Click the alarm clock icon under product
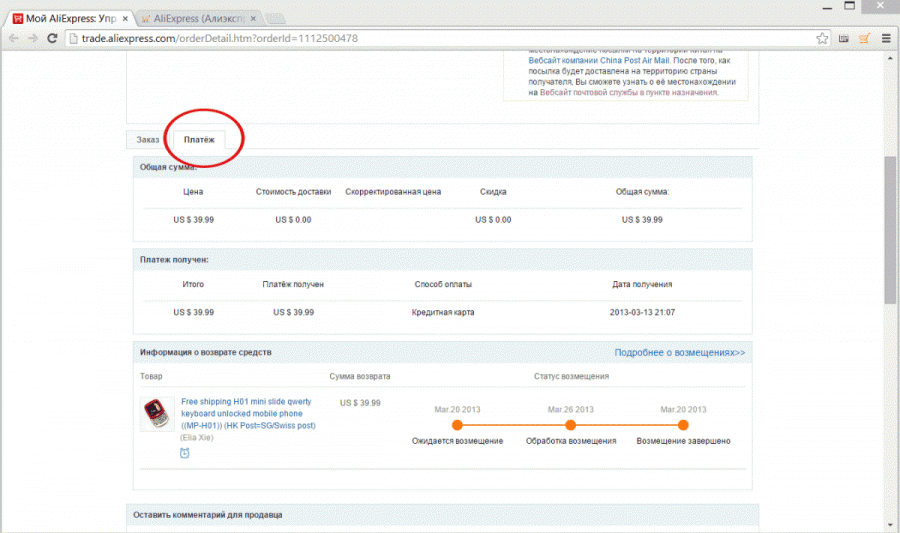The image size is (900, 533). click(186, 453)
